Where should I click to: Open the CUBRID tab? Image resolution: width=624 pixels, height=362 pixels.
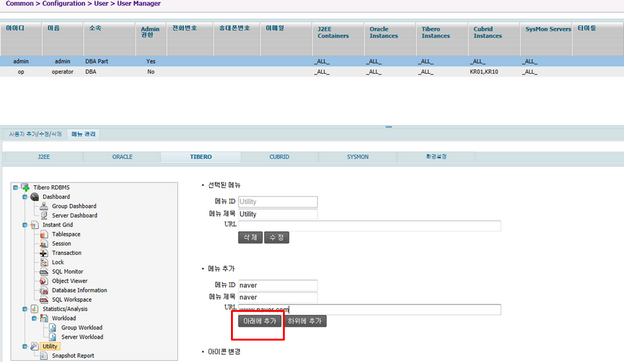pyautogui.click(x=279, y=157)
